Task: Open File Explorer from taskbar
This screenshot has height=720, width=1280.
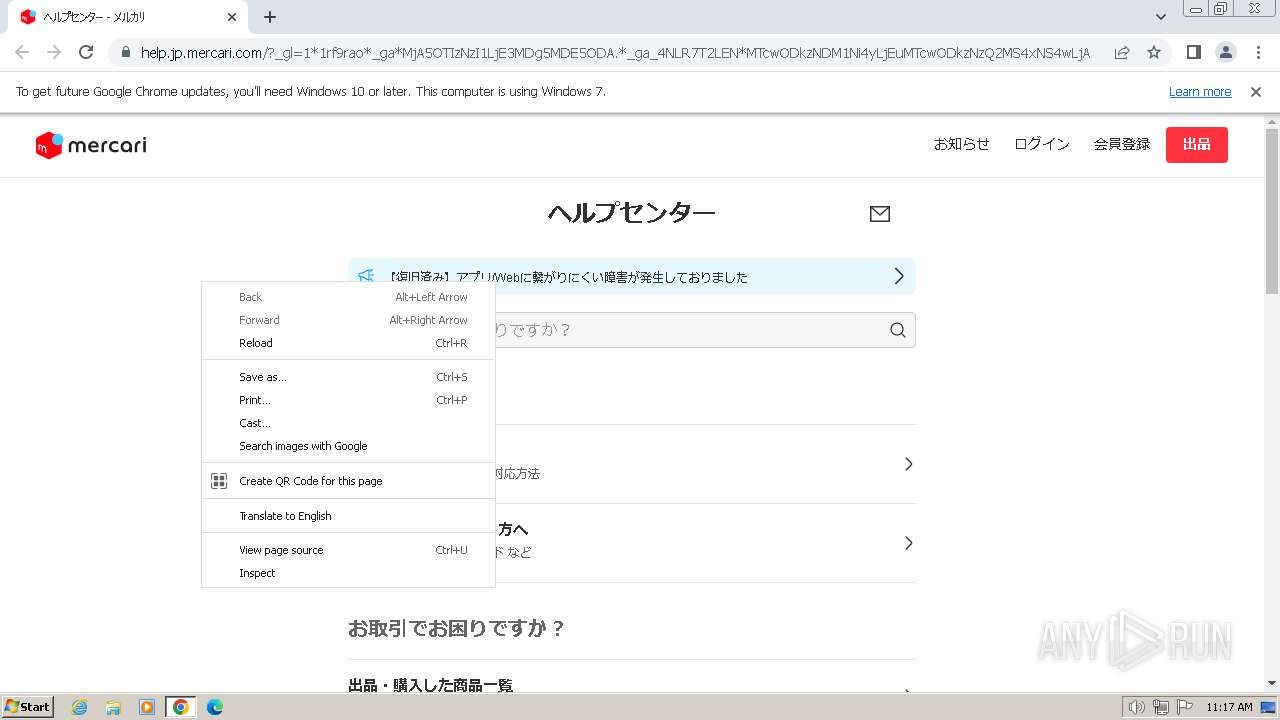Action: [113, 707]
